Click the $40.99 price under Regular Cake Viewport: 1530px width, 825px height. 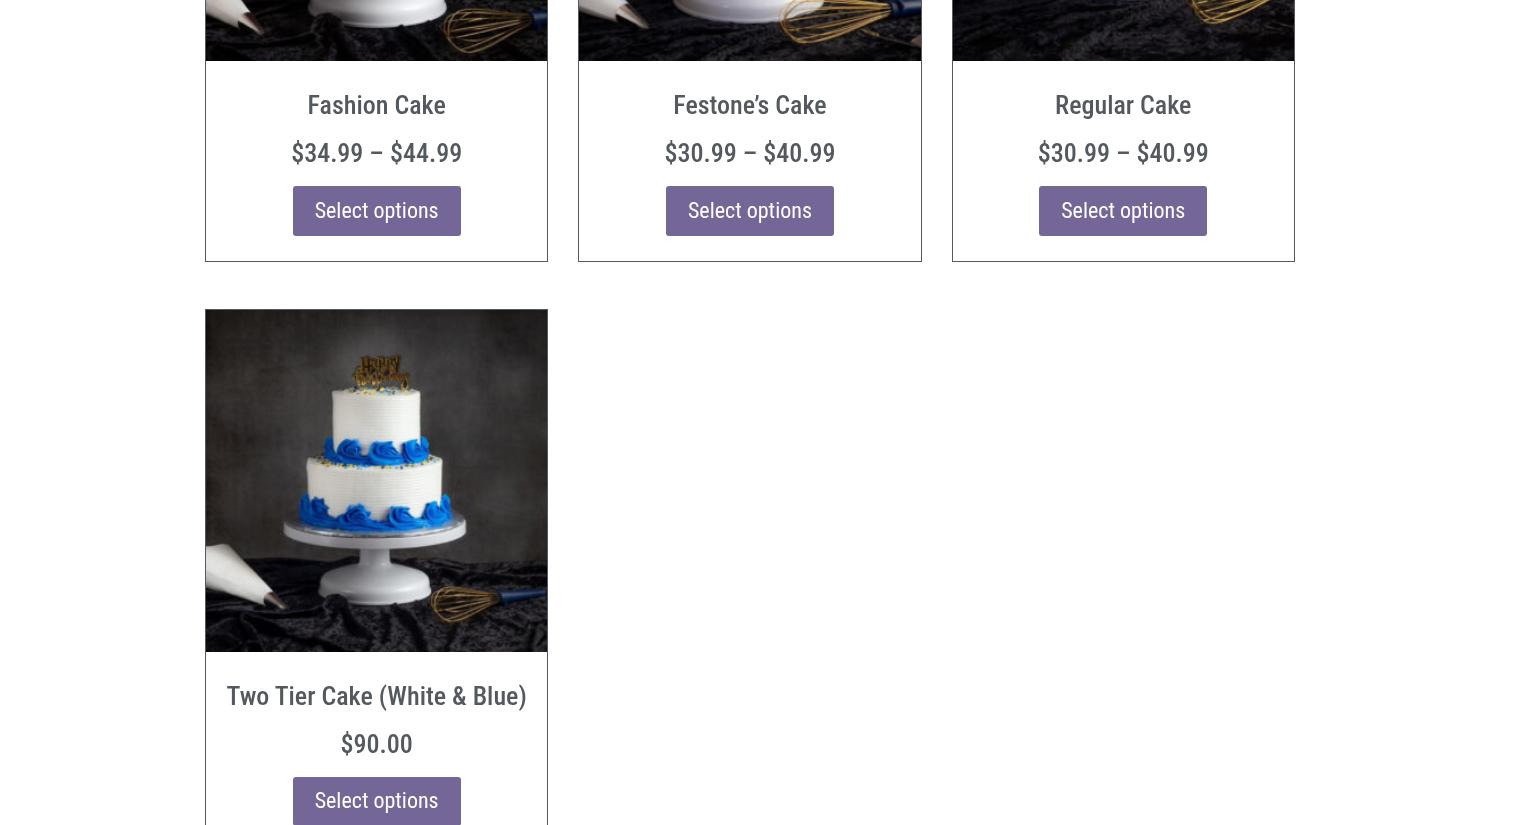pos(1172,153)
